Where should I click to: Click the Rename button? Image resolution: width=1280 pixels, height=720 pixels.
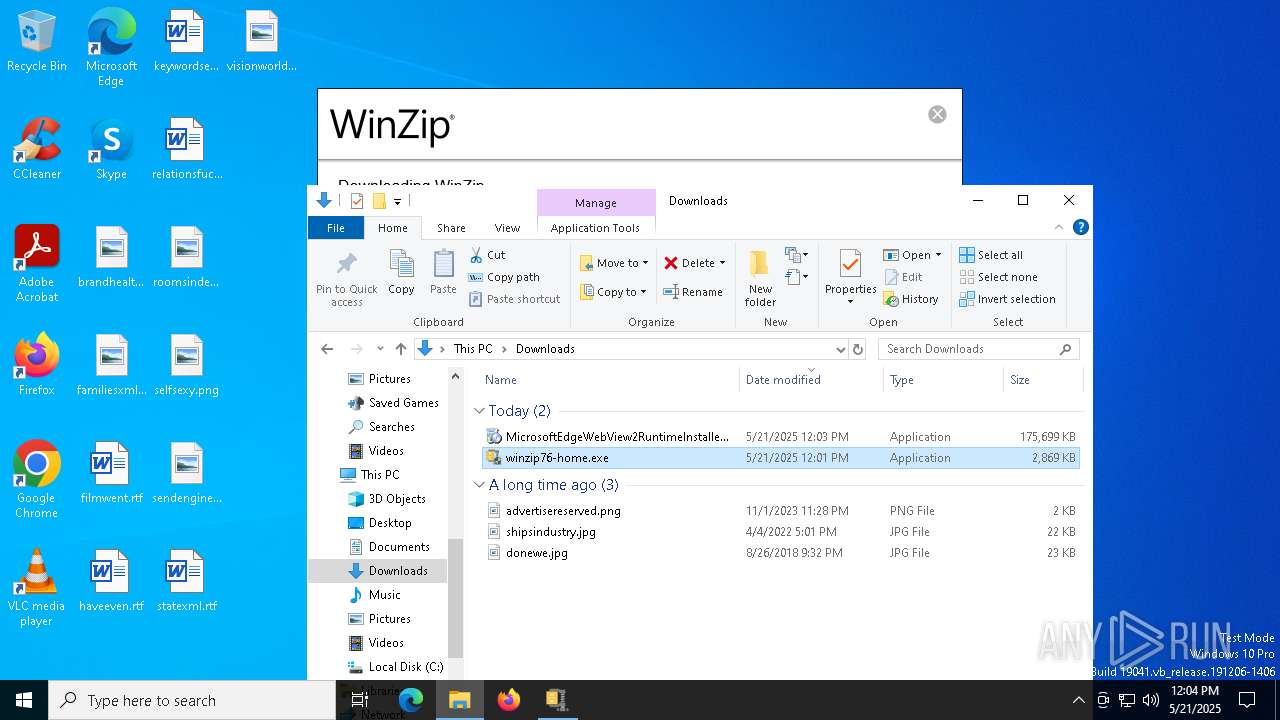tap(693, 292)
